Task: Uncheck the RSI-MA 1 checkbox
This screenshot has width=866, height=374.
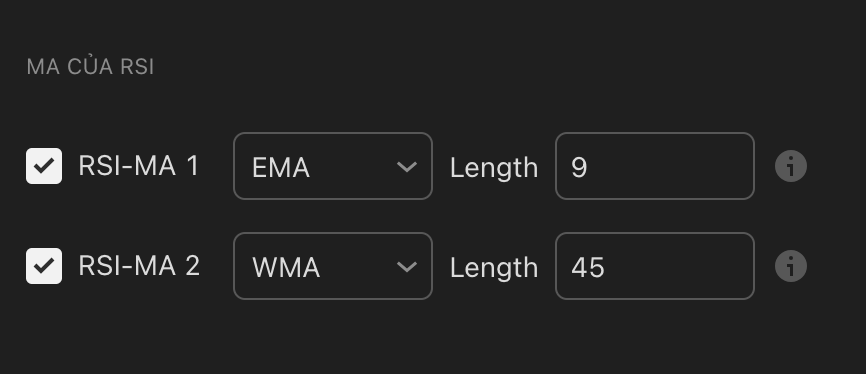Action: click(x=44, y=166)
